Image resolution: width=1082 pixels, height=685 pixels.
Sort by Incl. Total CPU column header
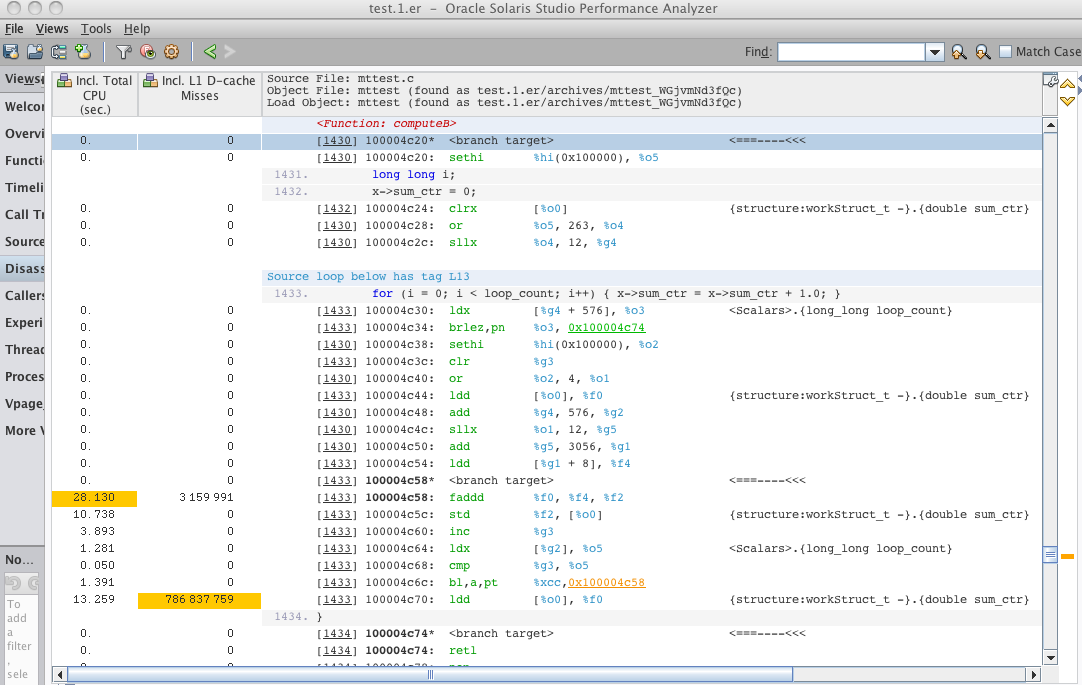pos(95,95)
